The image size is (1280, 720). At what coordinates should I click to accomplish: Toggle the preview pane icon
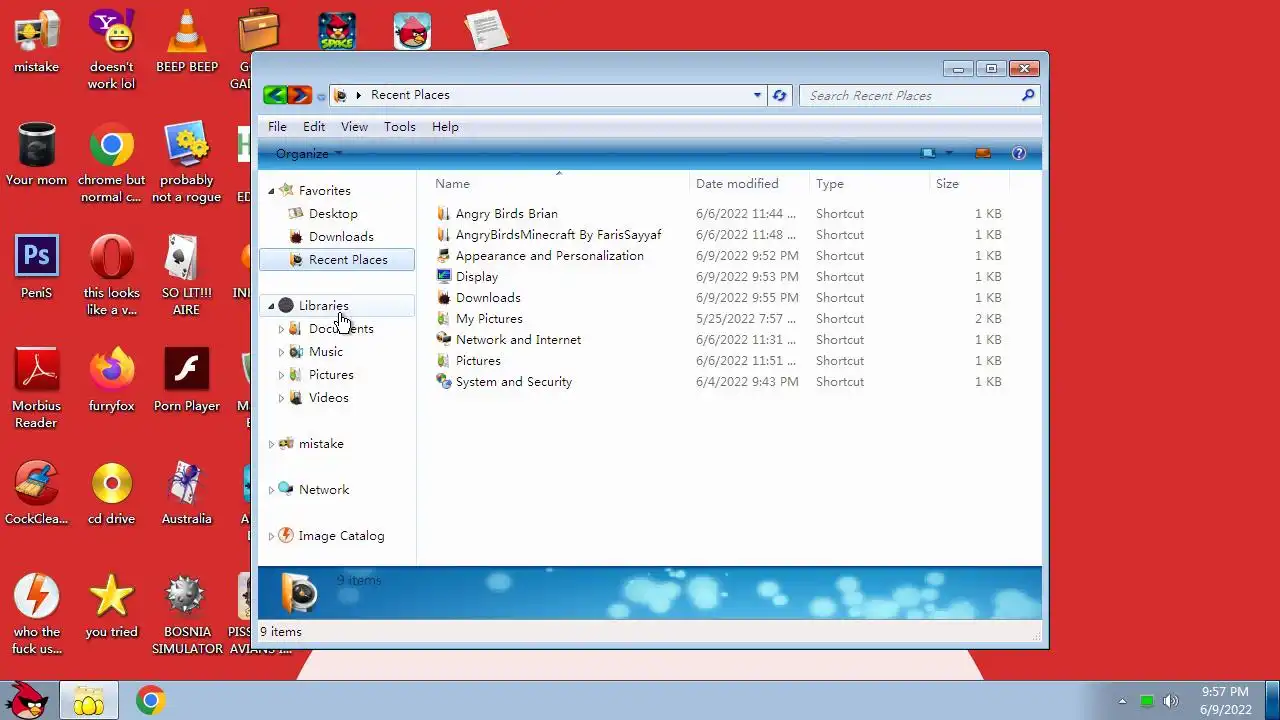point(983,153)
